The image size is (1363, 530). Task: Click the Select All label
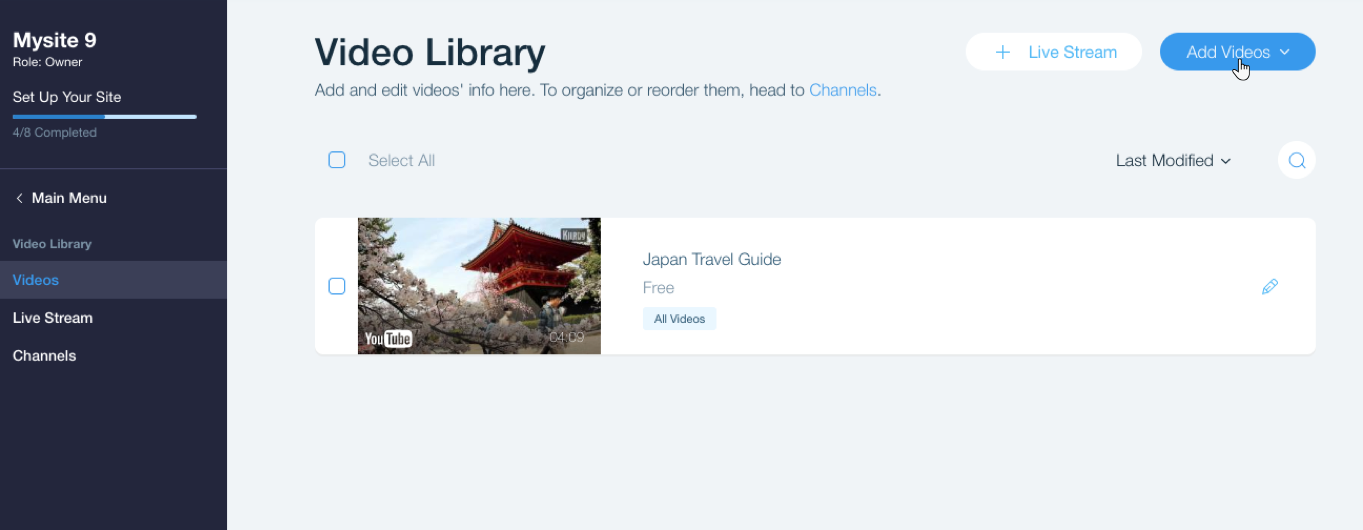[401, 160]
